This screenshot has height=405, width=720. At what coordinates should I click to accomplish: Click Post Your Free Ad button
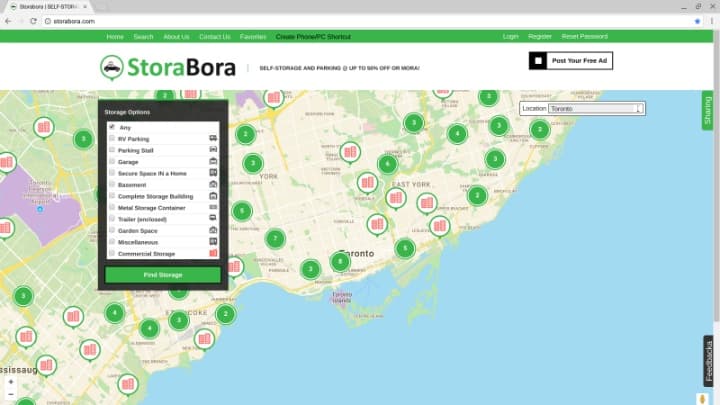click(x=570, y=61)
